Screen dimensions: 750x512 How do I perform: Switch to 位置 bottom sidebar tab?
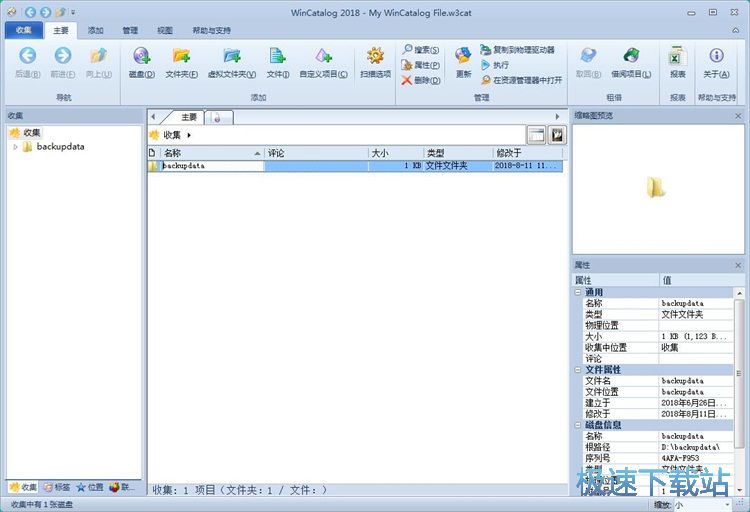click(90, 487)
